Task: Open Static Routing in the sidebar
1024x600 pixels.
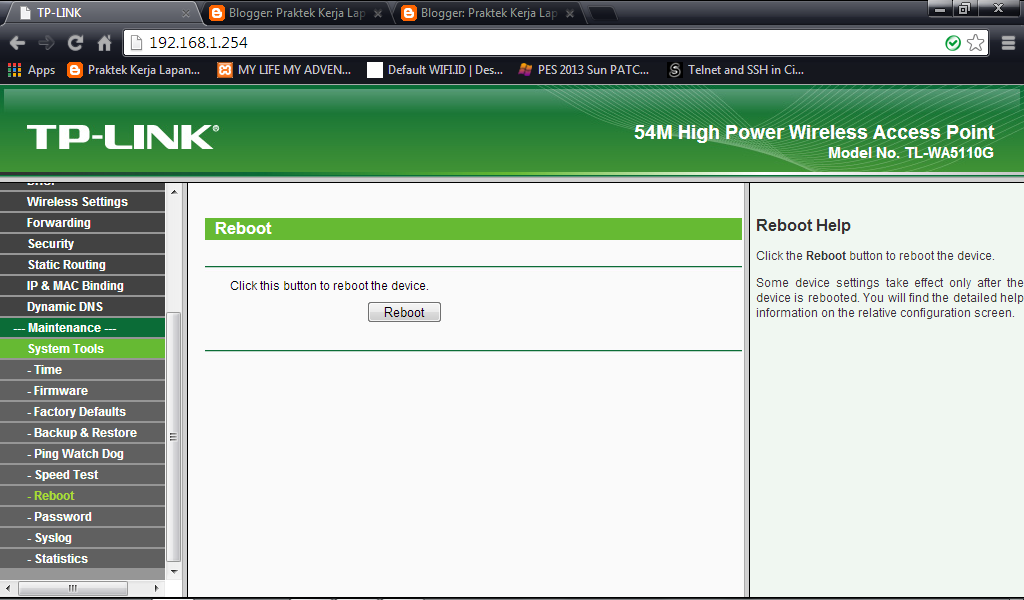Action: [x=82, y=264]
